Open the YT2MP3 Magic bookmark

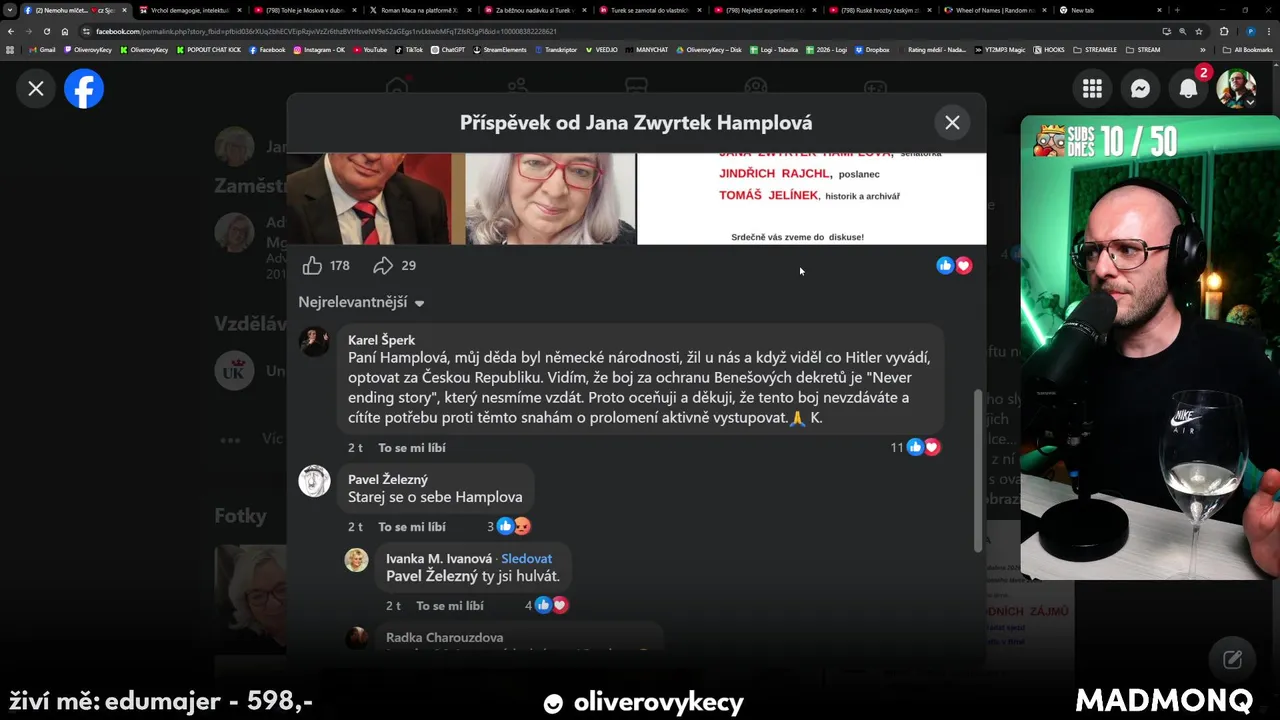999,49
